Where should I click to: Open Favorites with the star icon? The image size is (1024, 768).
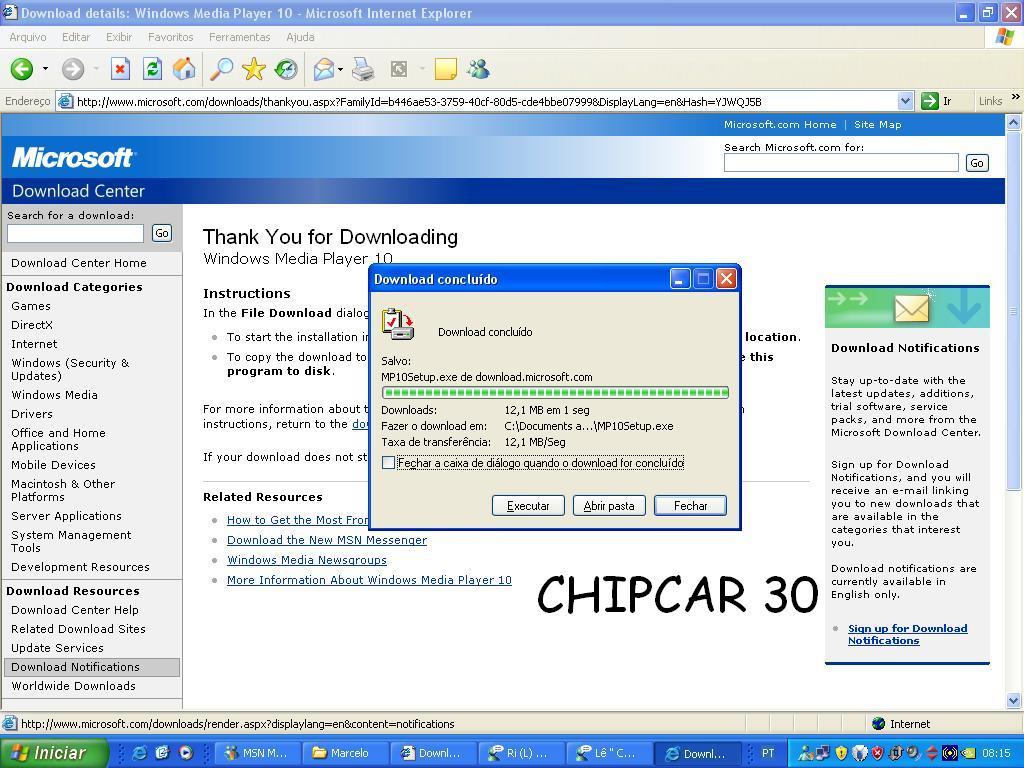(253, 69)
